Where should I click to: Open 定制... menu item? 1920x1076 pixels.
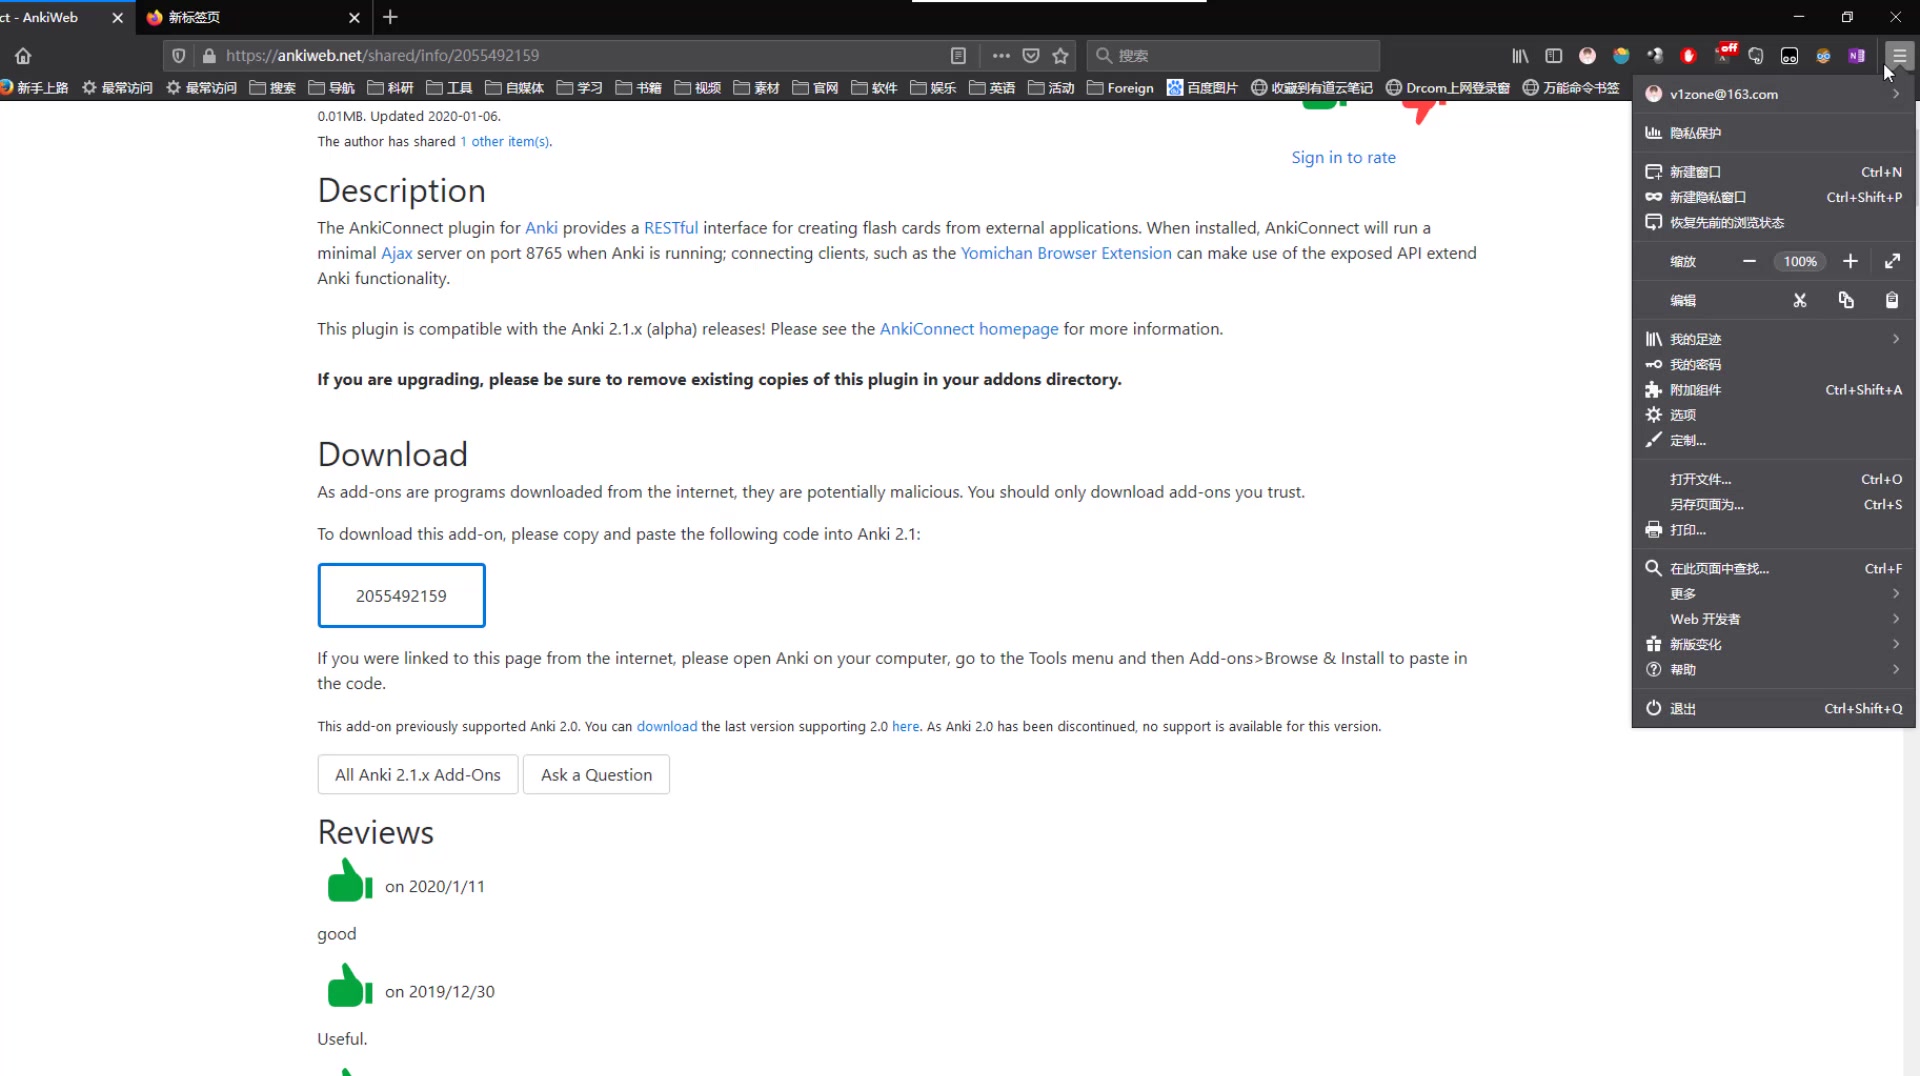click(1773, 440)
